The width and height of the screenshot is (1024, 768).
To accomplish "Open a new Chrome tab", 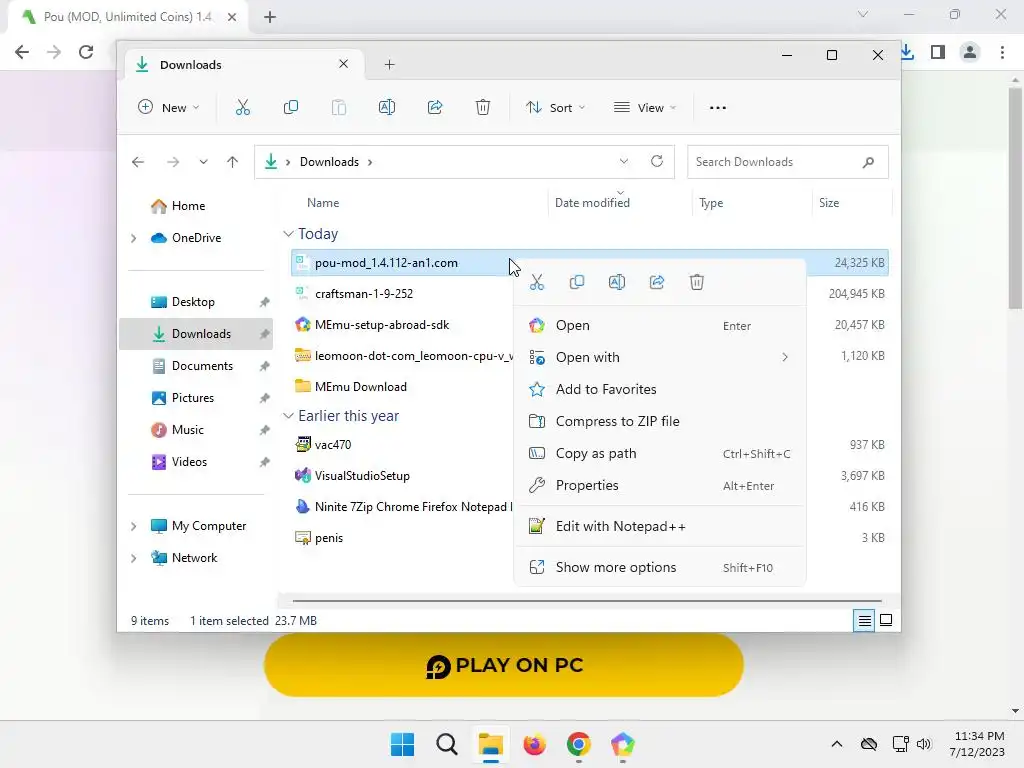I will tap(270, 17).
